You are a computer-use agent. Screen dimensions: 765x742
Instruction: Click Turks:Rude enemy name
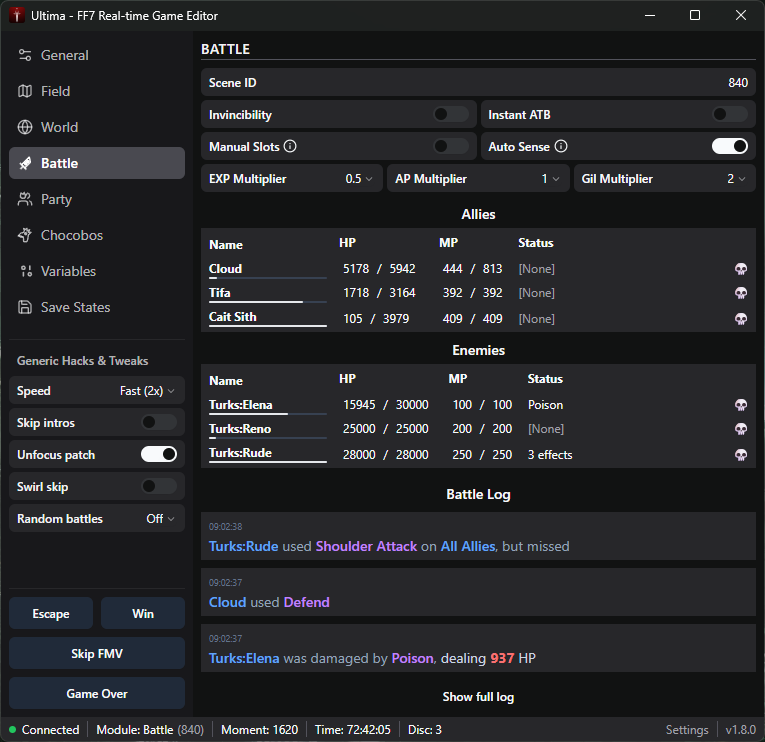coord(240,453)
